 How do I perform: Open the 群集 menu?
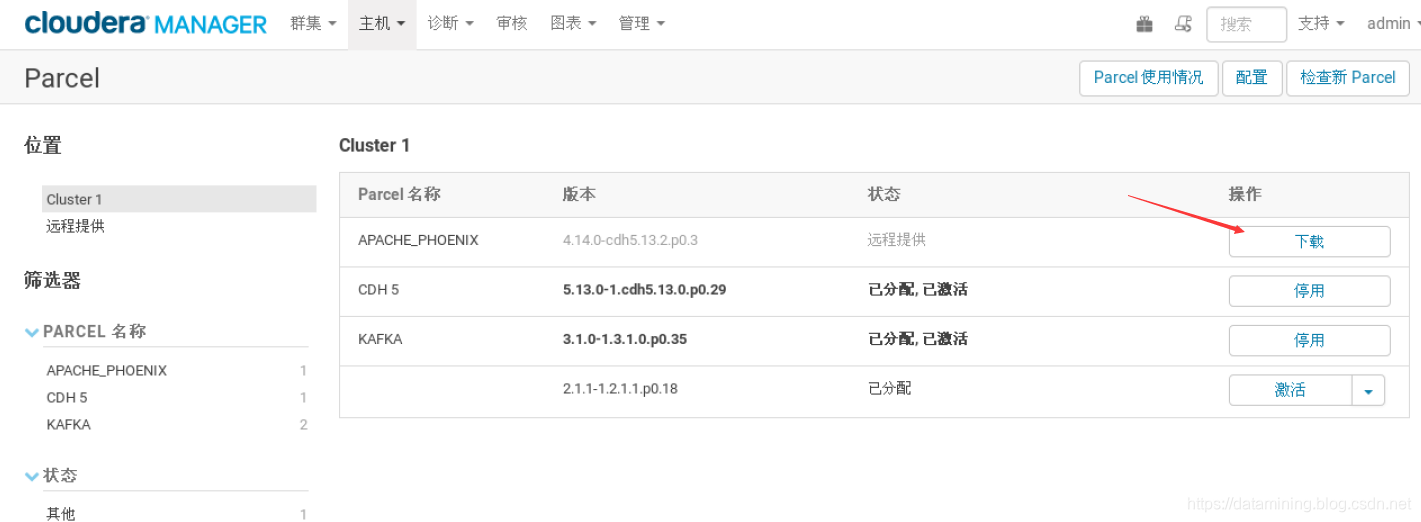point(313,23)
